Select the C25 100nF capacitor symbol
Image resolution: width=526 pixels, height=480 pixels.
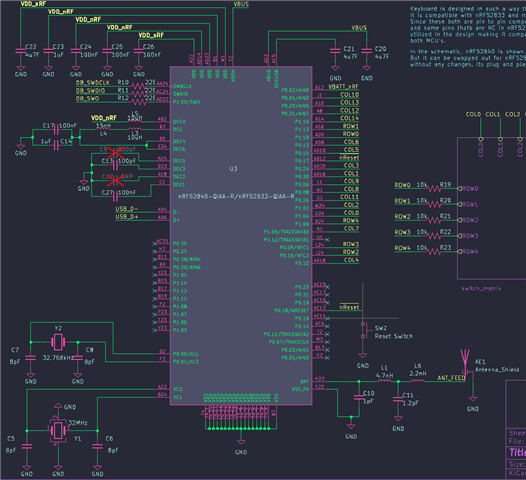point(107,51)
